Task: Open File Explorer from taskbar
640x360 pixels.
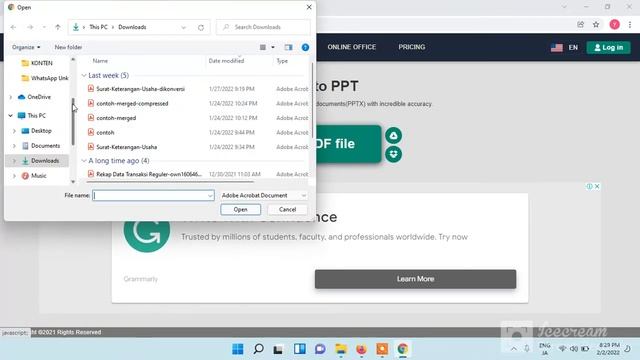Action: [341, 349]
